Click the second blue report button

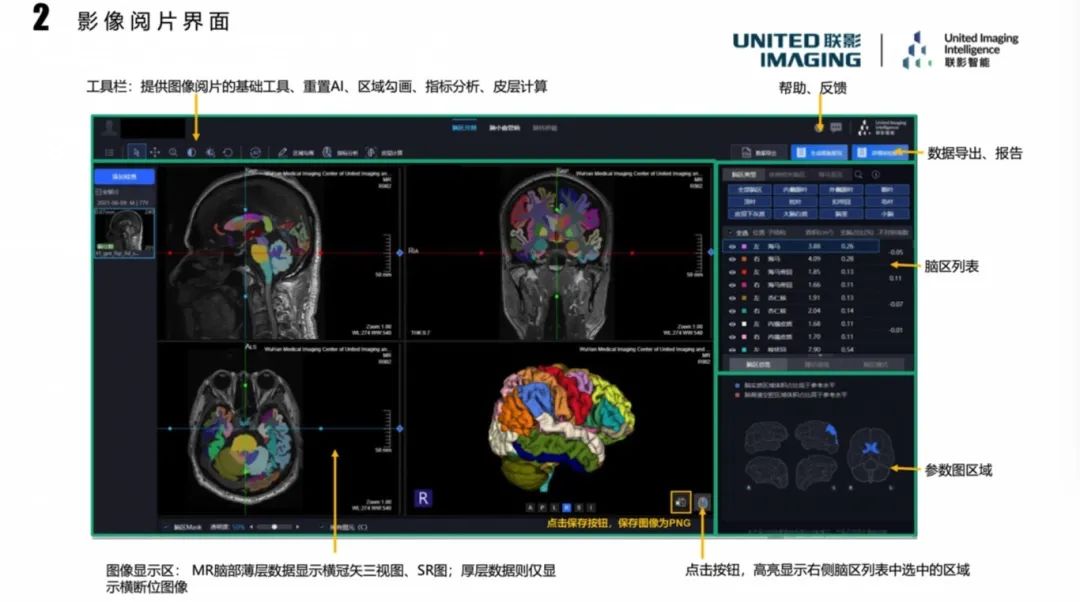[x=880, y=152]
